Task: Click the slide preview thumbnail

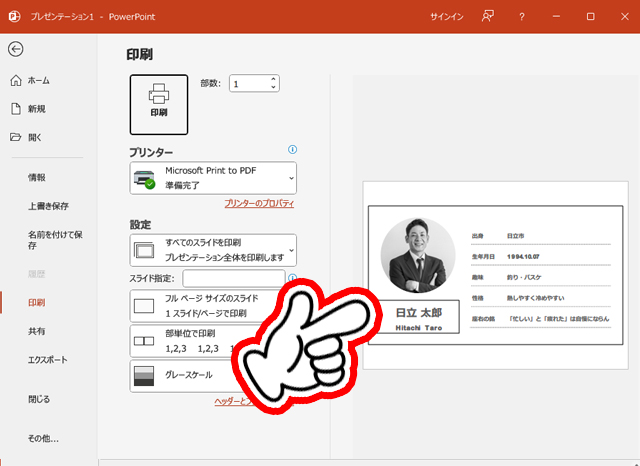Action: click(493, 276)
